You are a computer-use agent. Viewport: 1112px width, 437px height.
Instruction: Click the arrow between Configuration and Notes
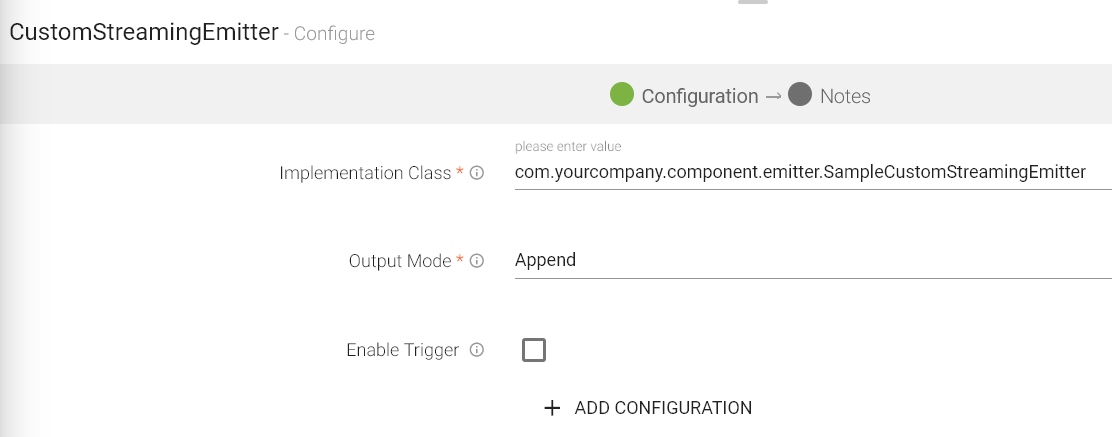(773, 96)
